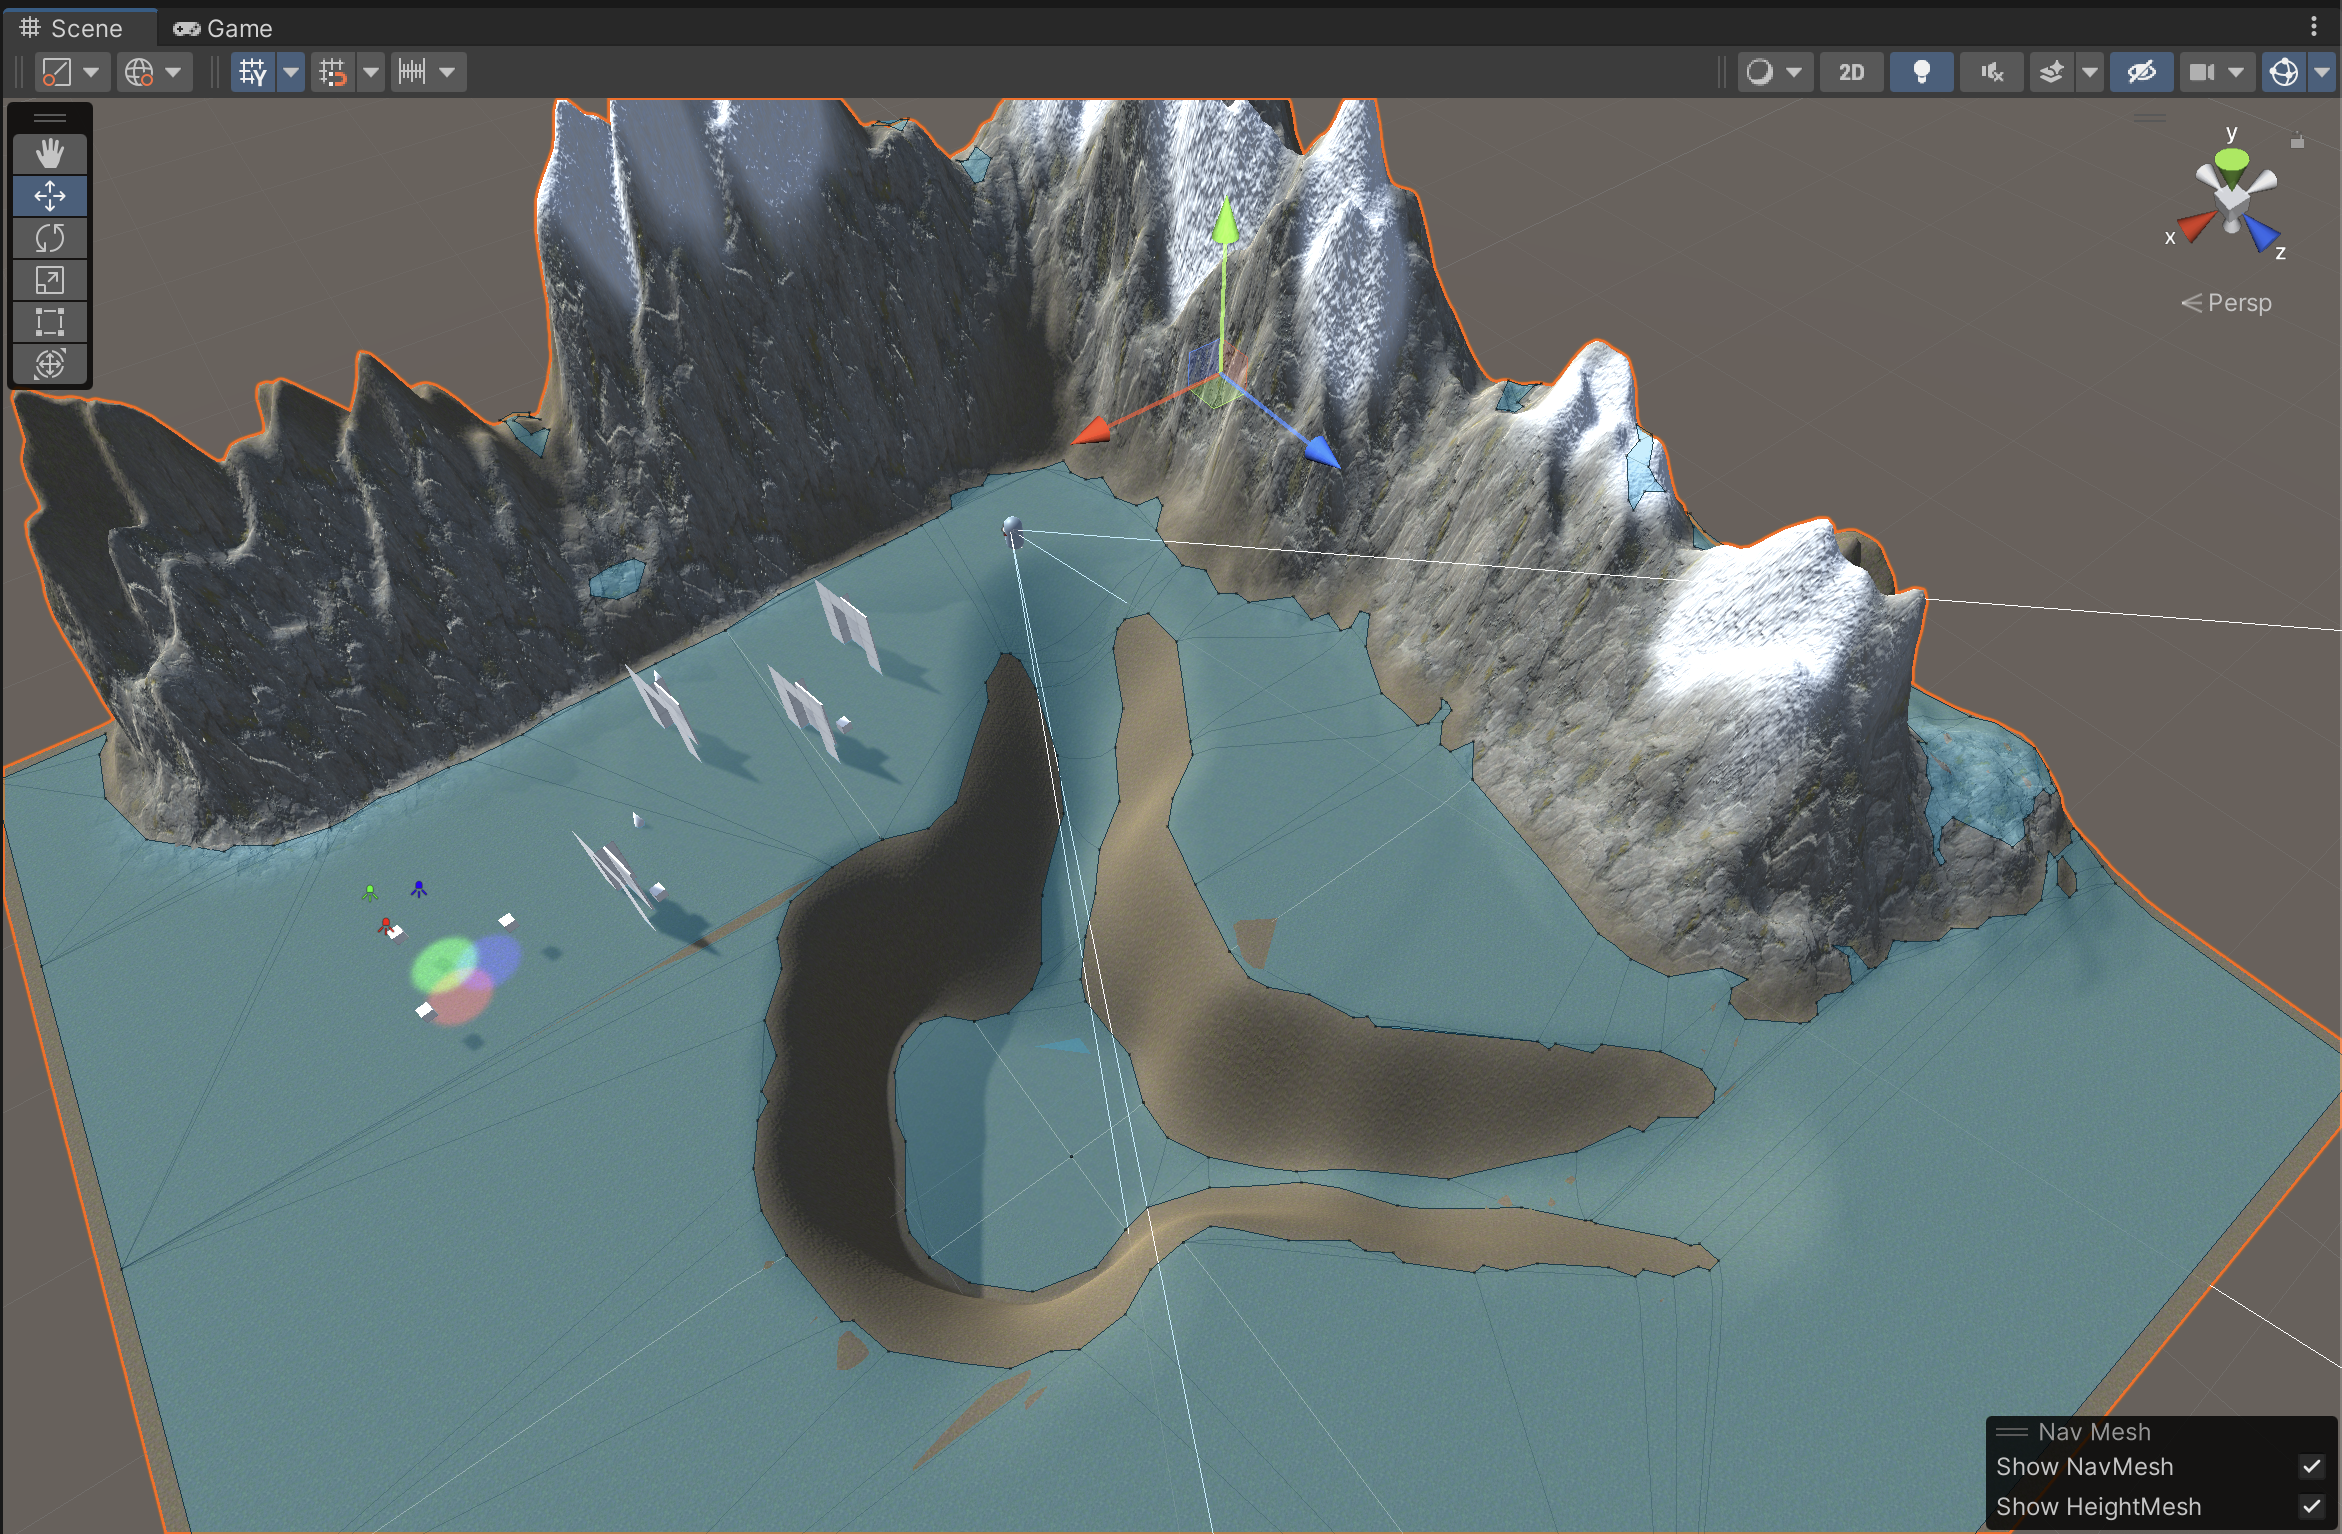The width and height of the screenshot is (2342, 1534).
Task: Open the scene view three-dot options menu
Action: pos(2314,27)
